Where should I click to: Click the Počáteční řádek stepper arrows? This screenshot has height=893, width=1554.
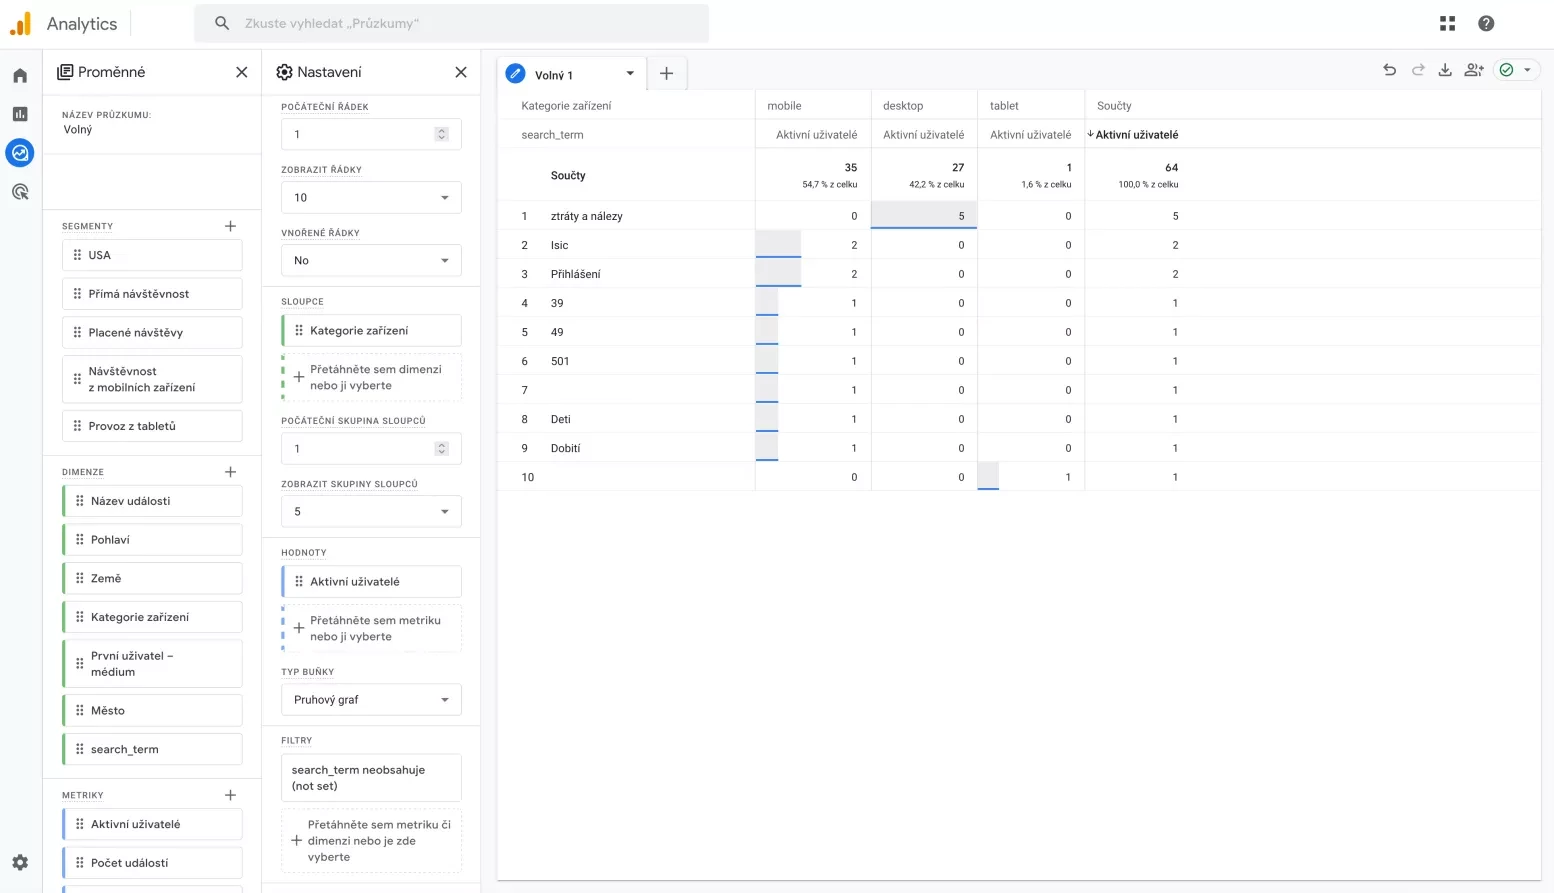click(442, 134)
